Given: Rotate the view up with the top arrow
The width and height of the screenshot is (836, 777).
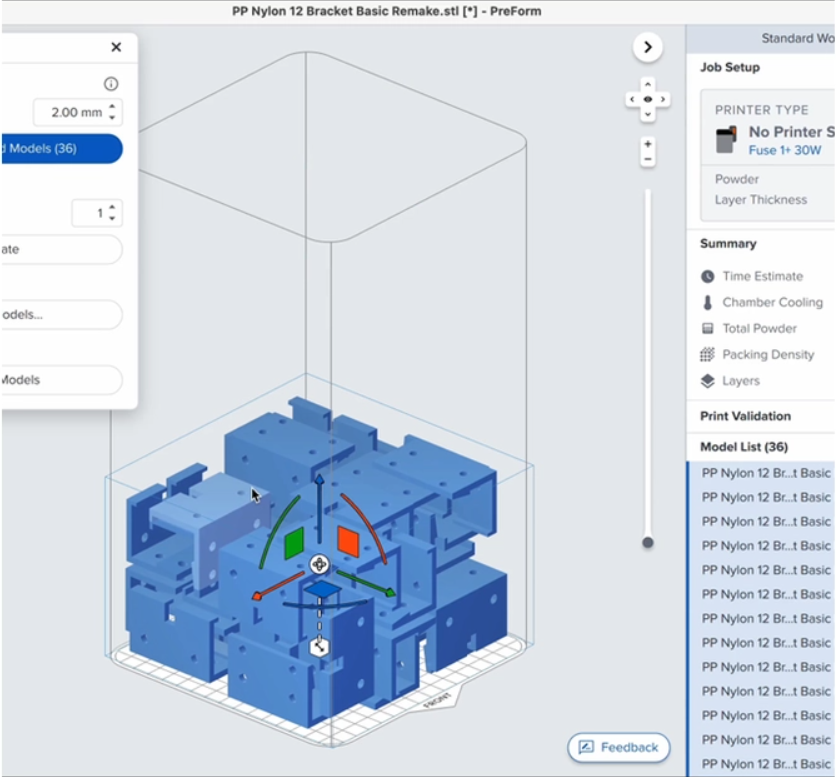Looking at the screenshot, I should [x=648, y=84].
